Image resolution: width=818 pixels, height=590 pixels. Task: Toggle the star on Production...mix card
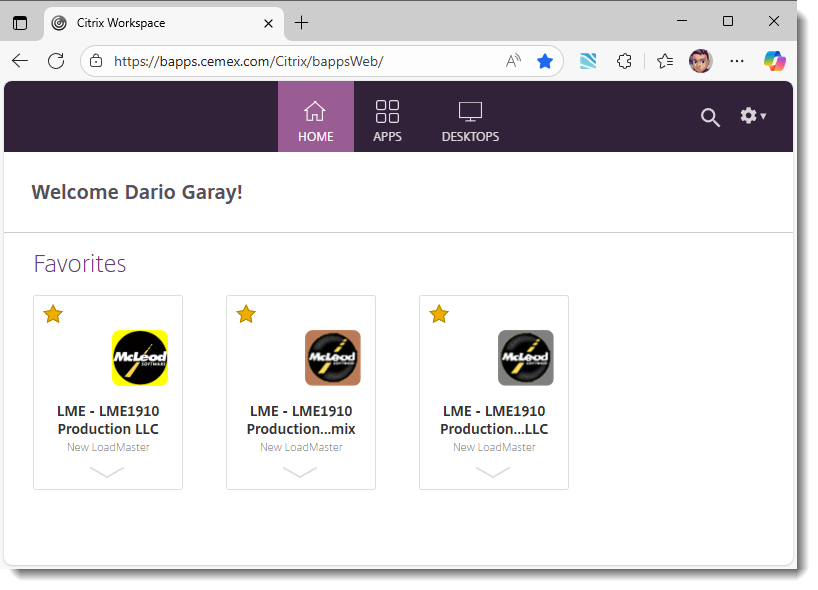[x=246, y=314]
